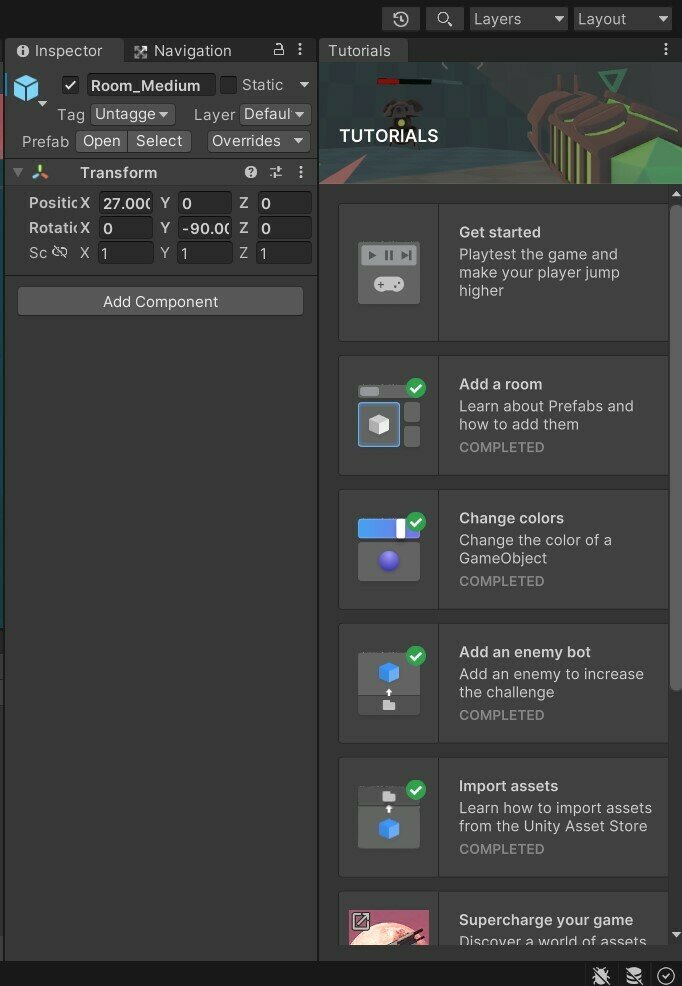The image size is (682, 986).
Task: Toggle the debug mode bug icon
Action: pos(601,975)
